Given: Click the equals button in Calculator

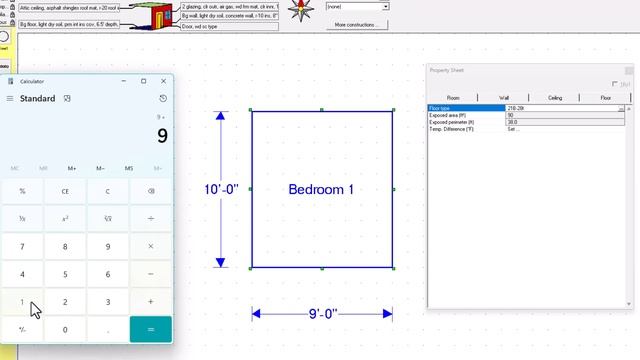Looking at the screenshot, I should (x=151, y=329).
